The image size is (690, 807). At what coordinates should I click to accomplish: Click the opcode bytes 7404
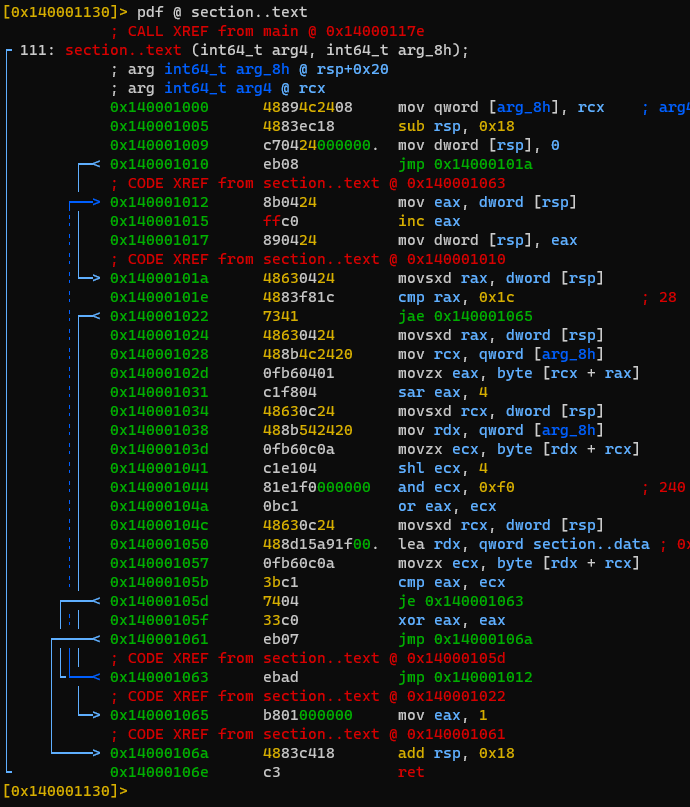[x=281, y=601]
